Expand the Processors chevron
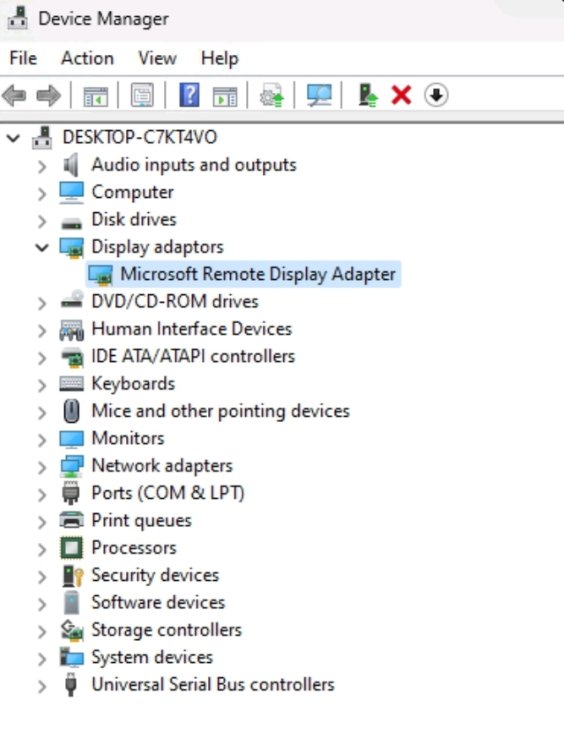 [42, 549]
